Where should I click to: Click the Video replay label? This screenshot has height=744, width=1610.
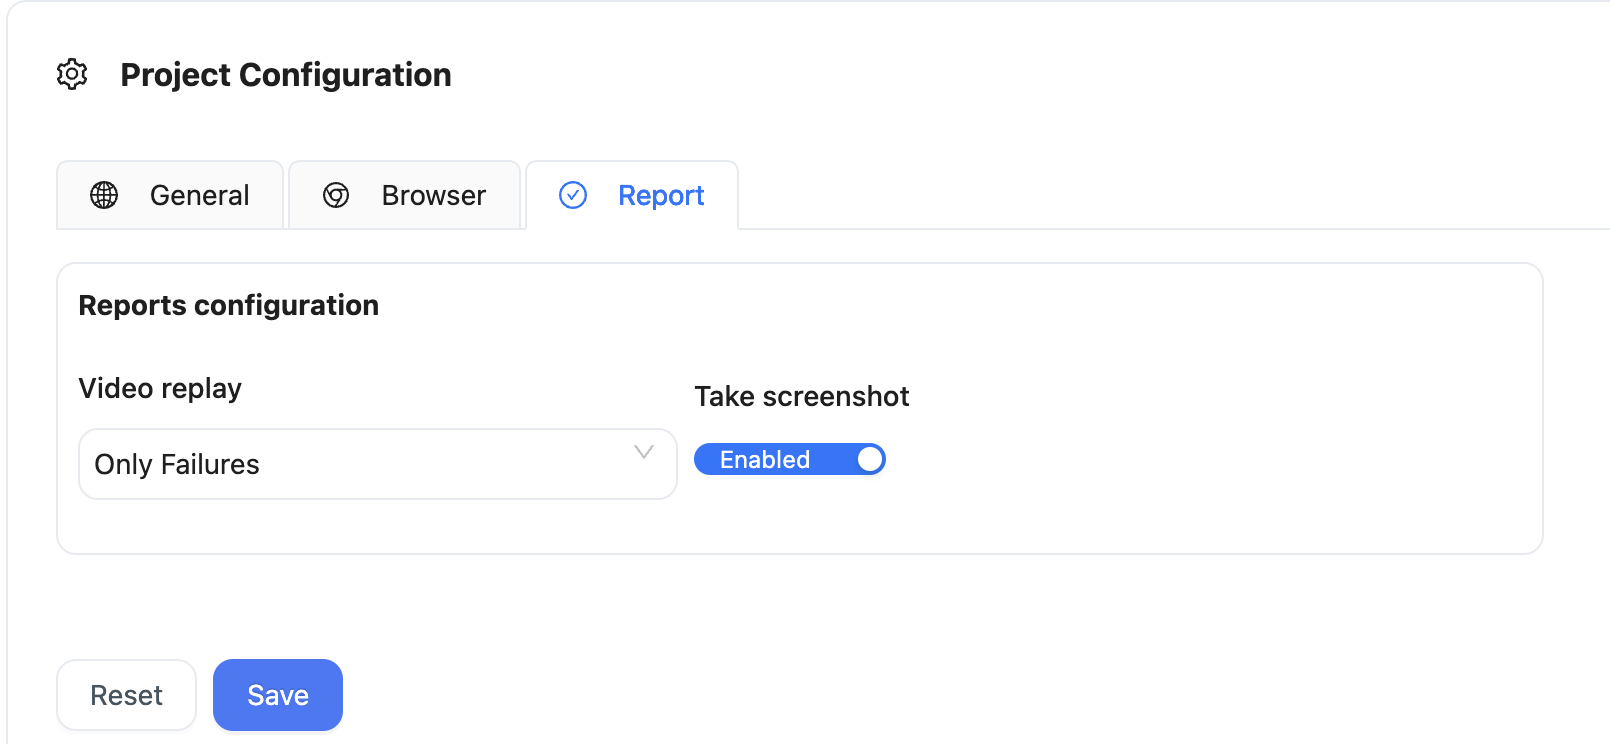click(x=160, y=388)
